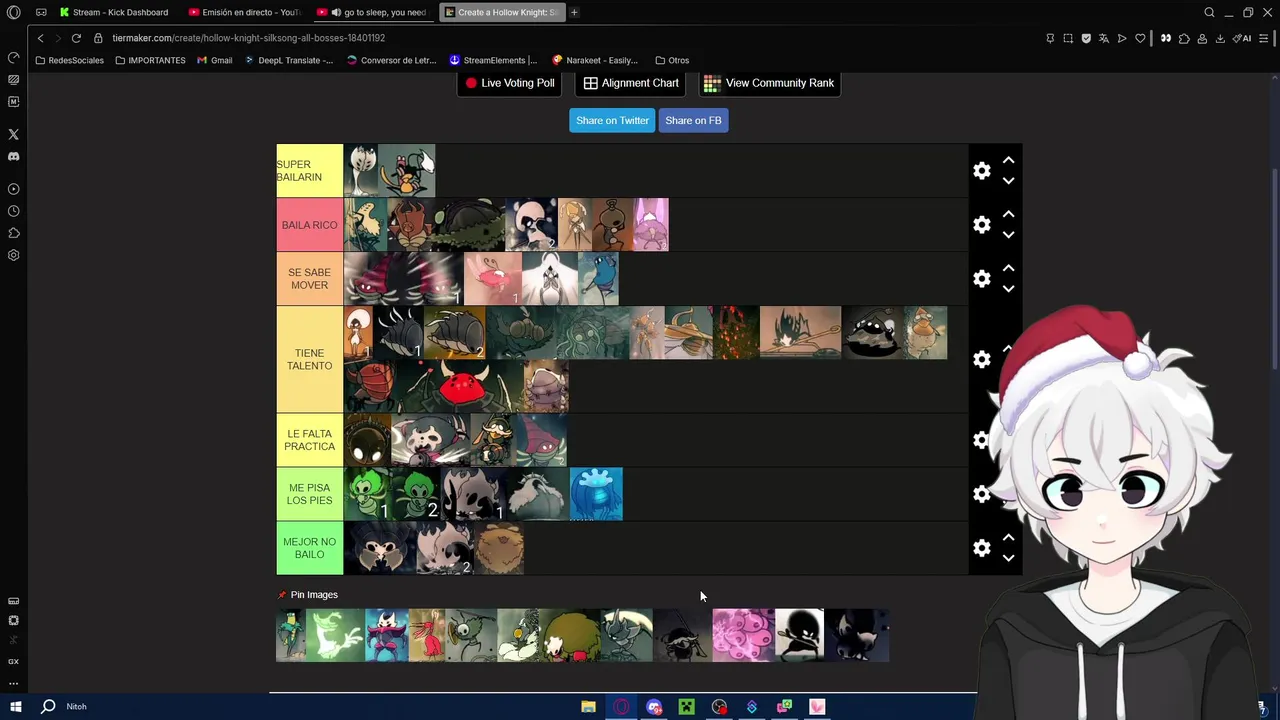Open Minecraft from taskbar
Image resolution: width=1280 pixels, height=720 pixels.
pyautogui.click(x=686, y=707)
